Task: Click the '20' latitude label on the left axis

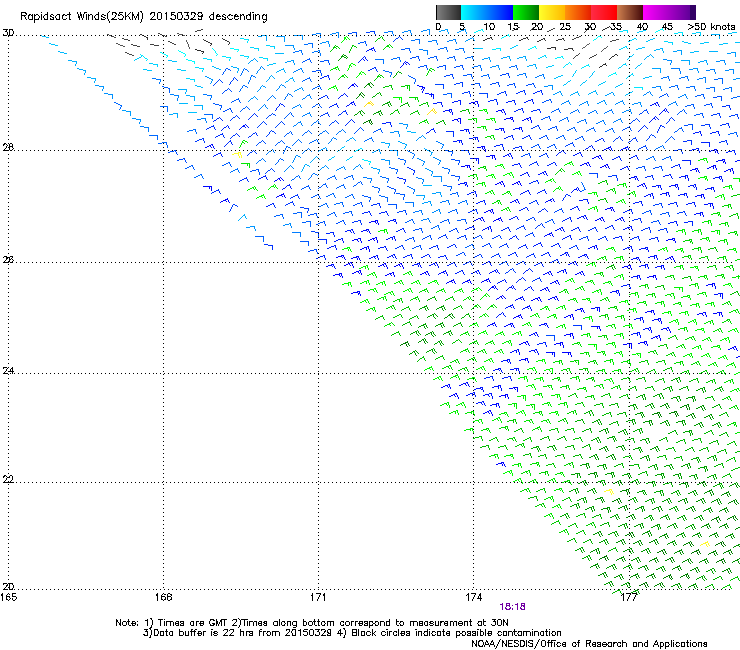Action: pos(8,586)
